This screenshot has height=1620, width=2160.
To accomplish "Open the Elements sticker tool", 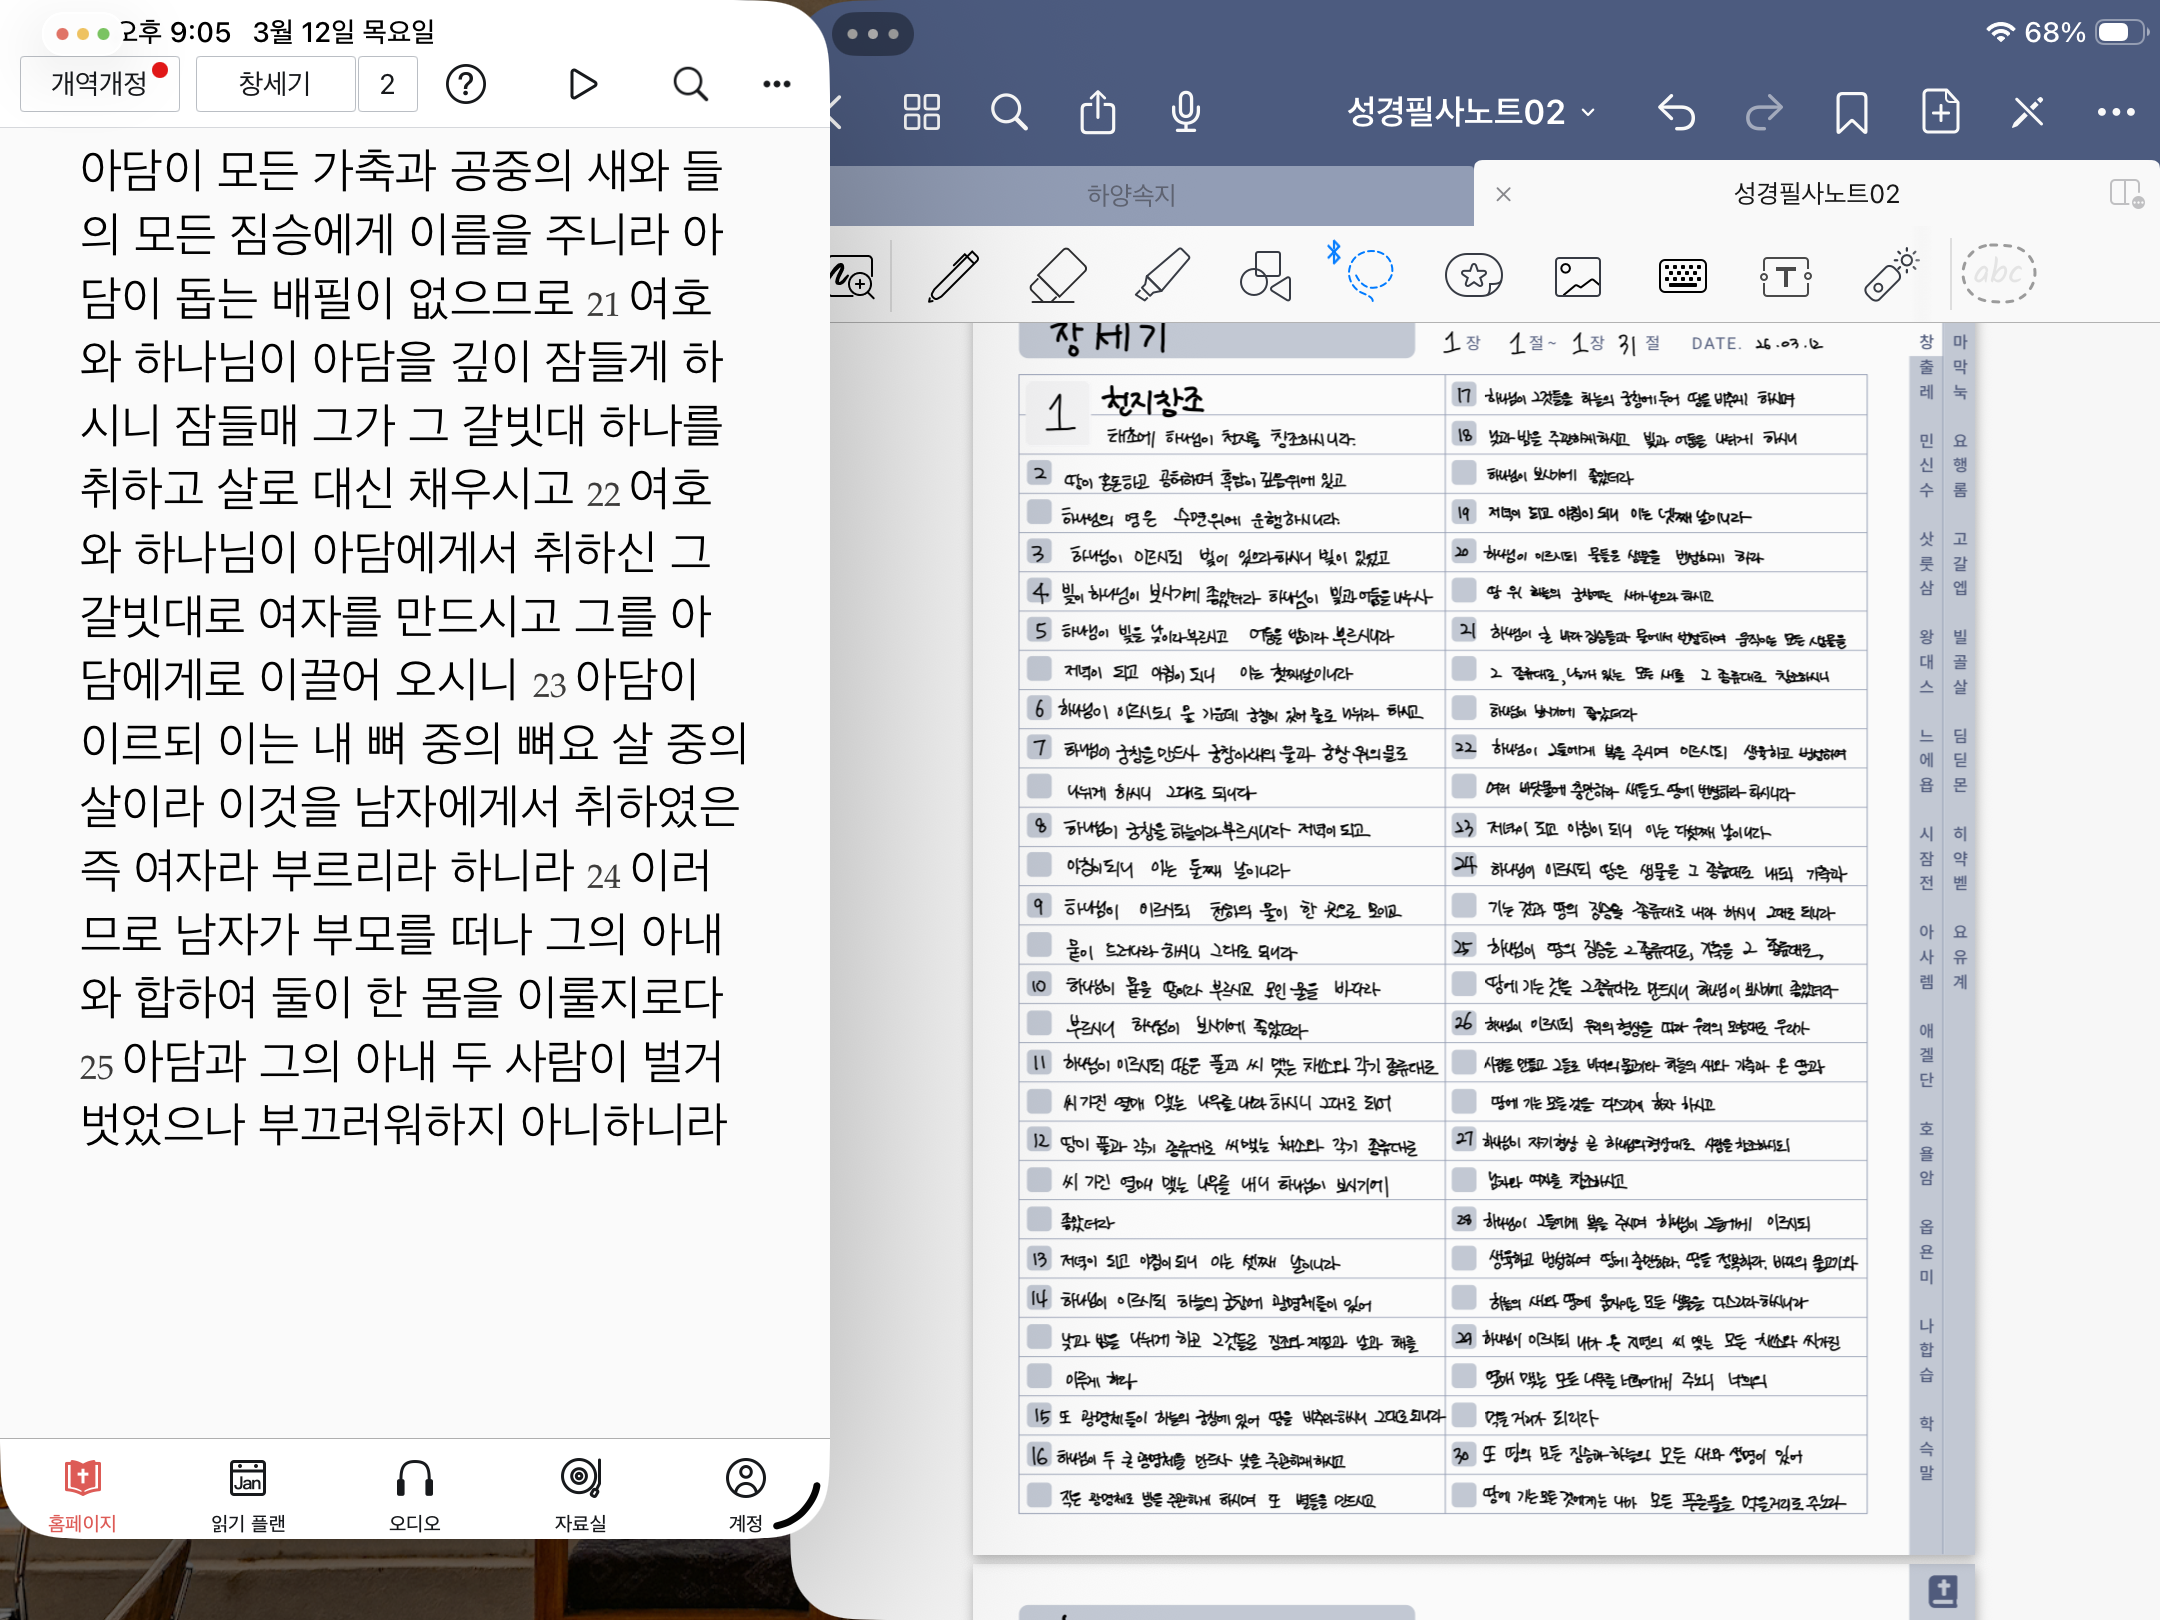I will coord(1474,275).
